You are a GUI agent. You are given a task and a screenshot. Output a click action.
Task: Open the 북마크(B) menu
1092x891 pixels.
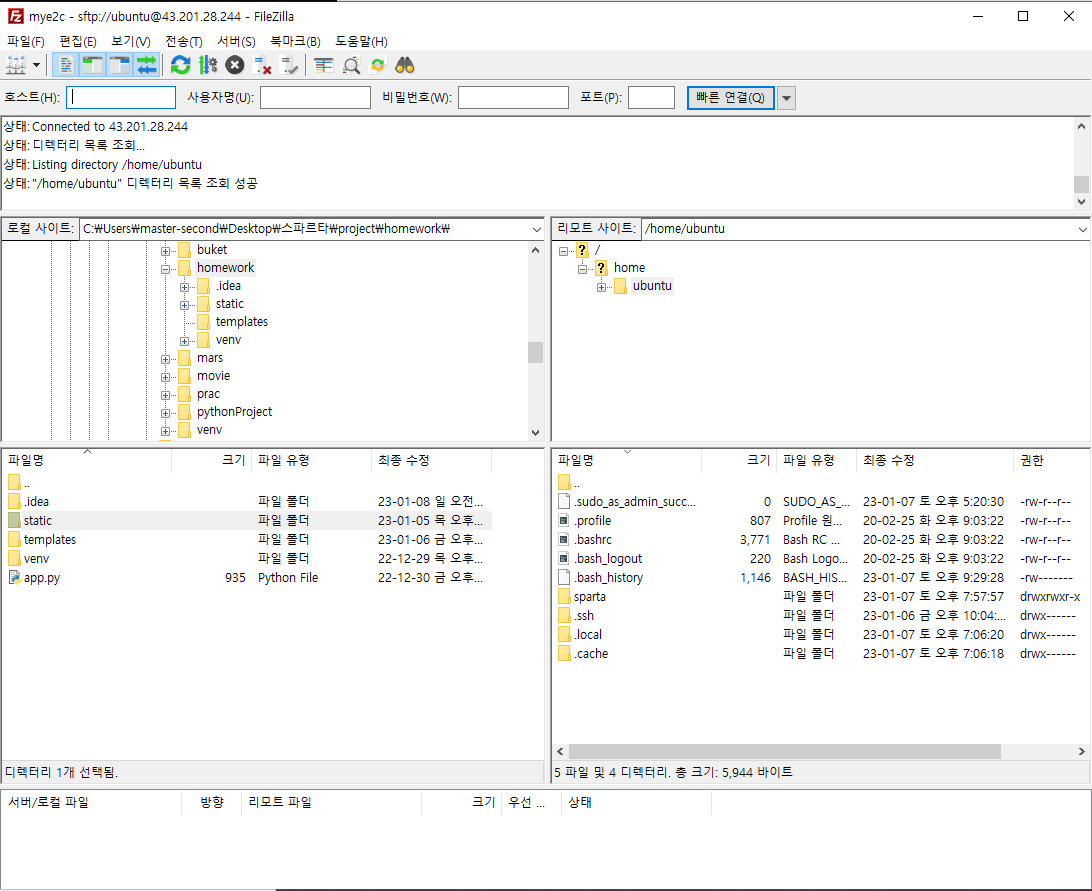[x=295, y=42]
